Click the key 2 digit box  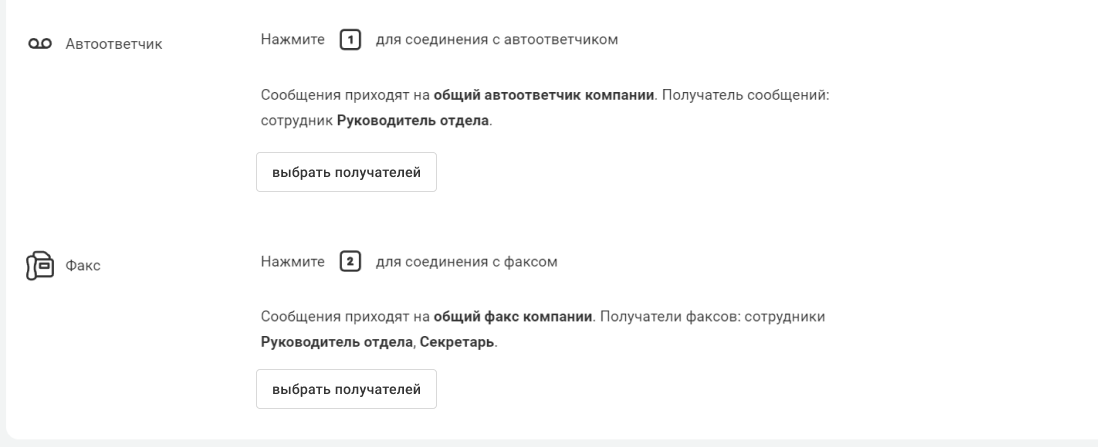coord(348,262)
